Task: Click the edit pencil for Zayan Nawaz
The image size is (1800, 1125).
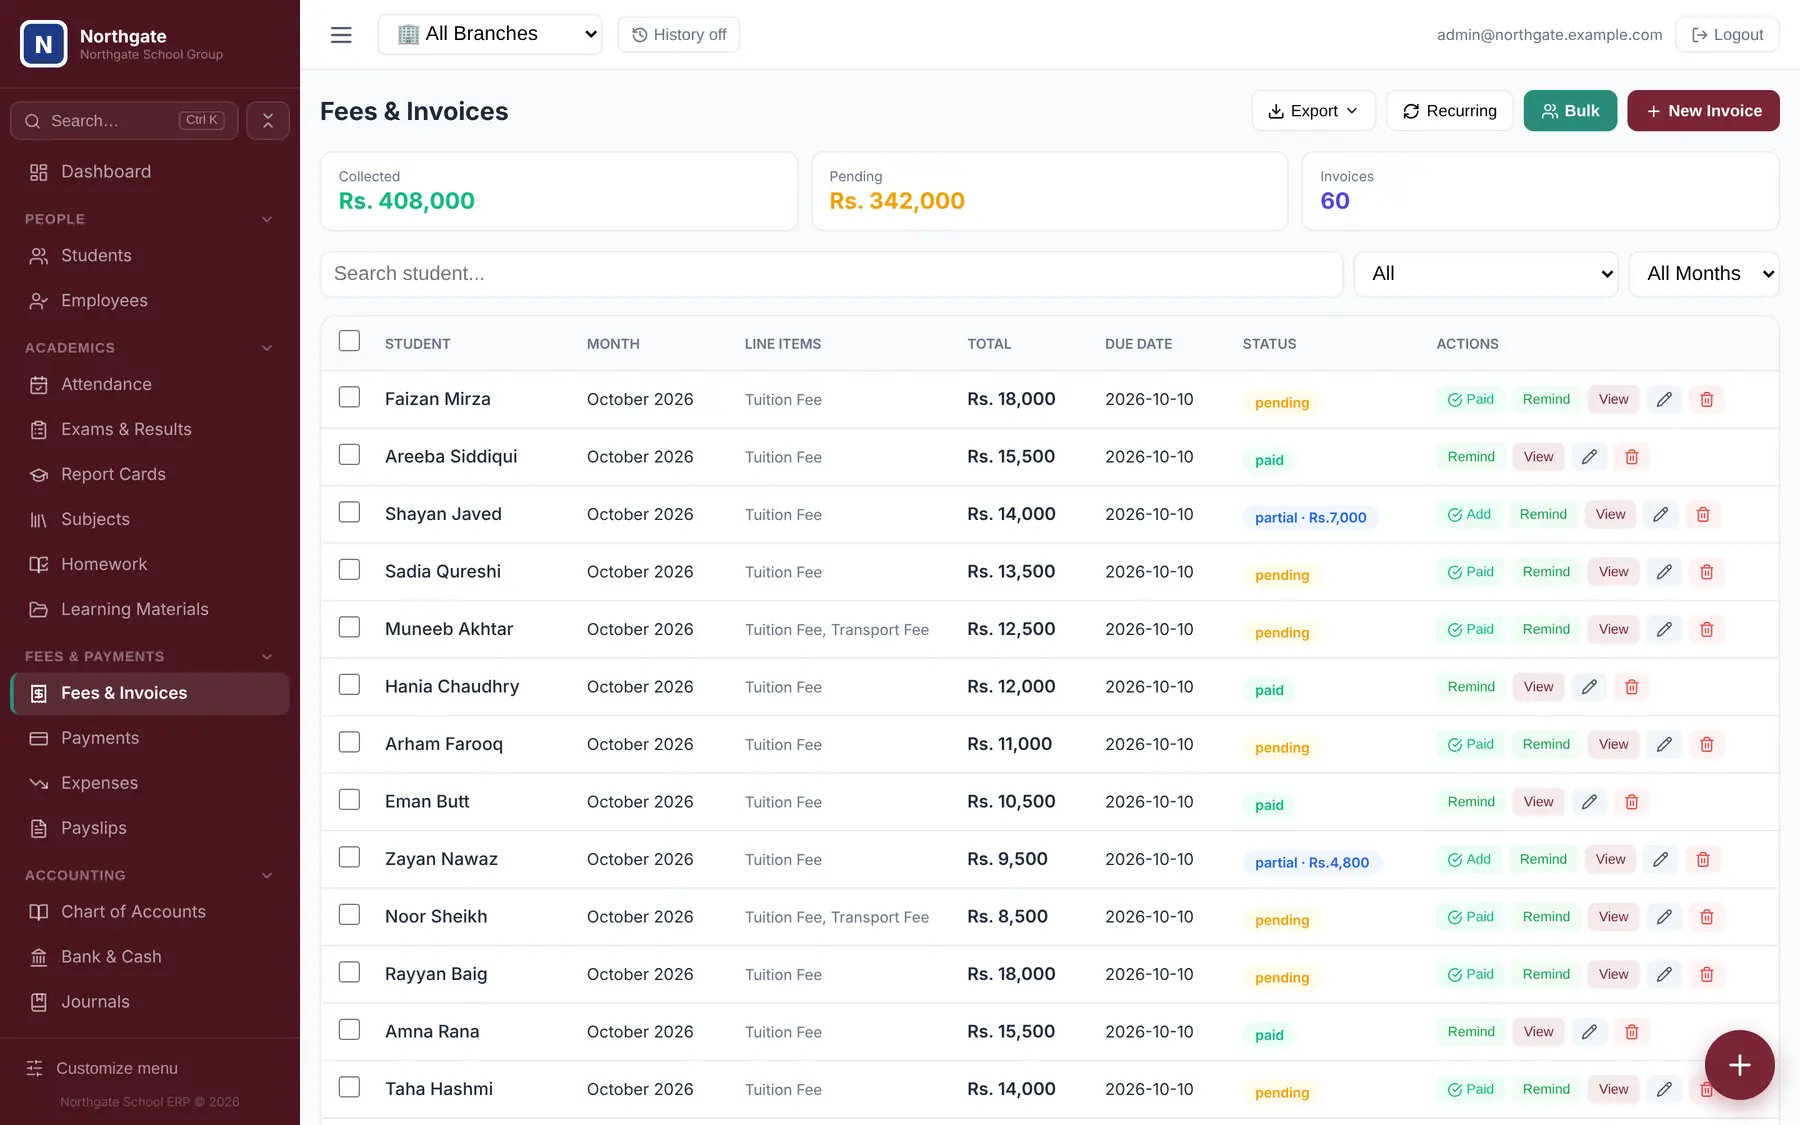Action: coord(1660,860)
